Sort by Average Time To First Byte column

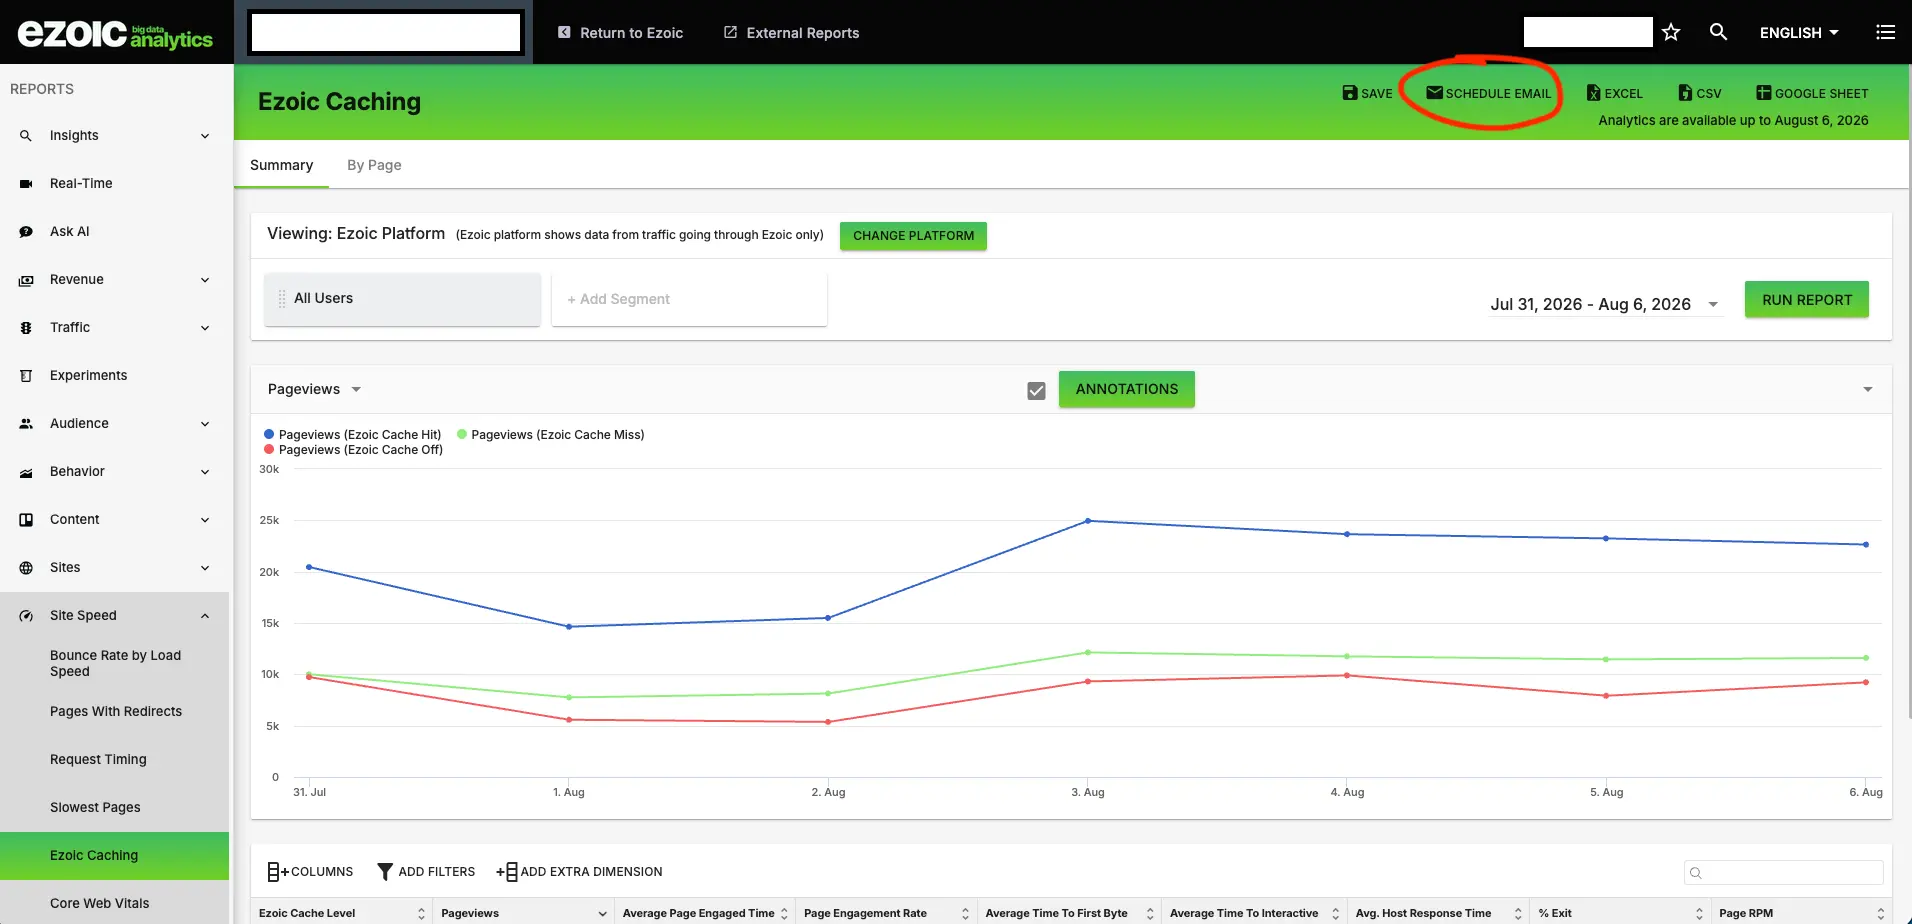click(x=1068, y=913)
